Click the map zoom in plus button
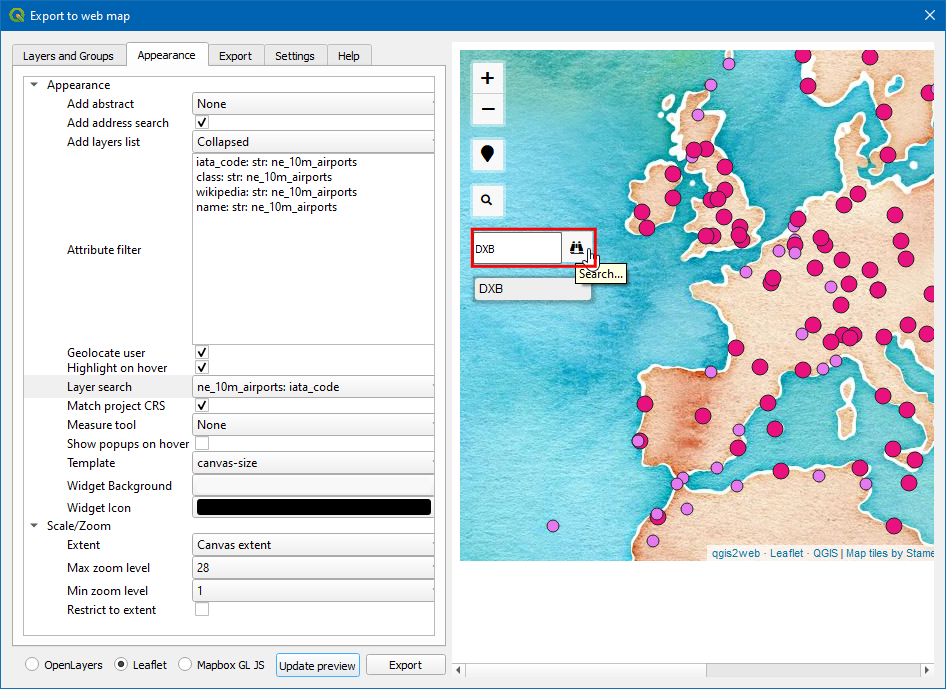The height and width of the screenshot is (689, 946). pyautogui.click(x=487, y=78)
